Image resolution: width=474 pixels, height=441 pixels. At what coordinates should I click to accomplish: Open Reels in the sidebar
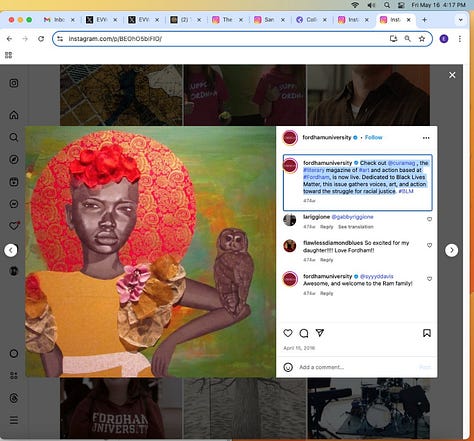tap(14, 182)
